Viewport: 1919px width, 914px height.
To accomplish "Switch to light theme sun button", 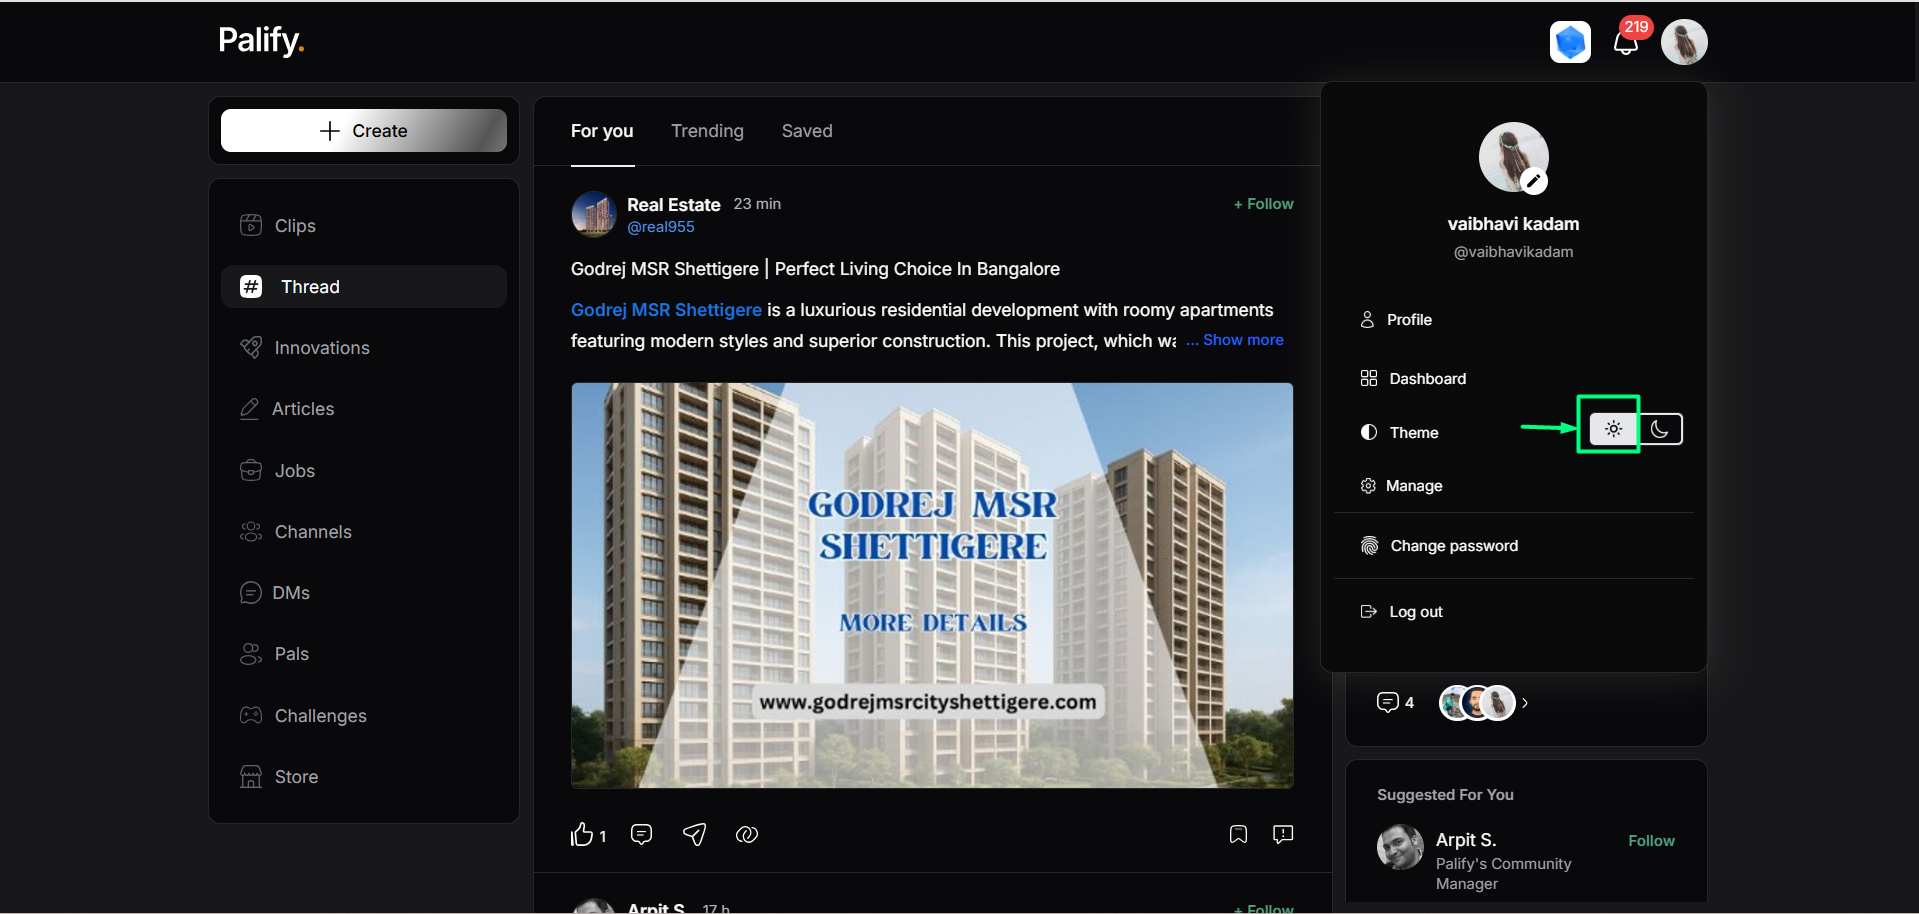I will tap(1613, 429).
